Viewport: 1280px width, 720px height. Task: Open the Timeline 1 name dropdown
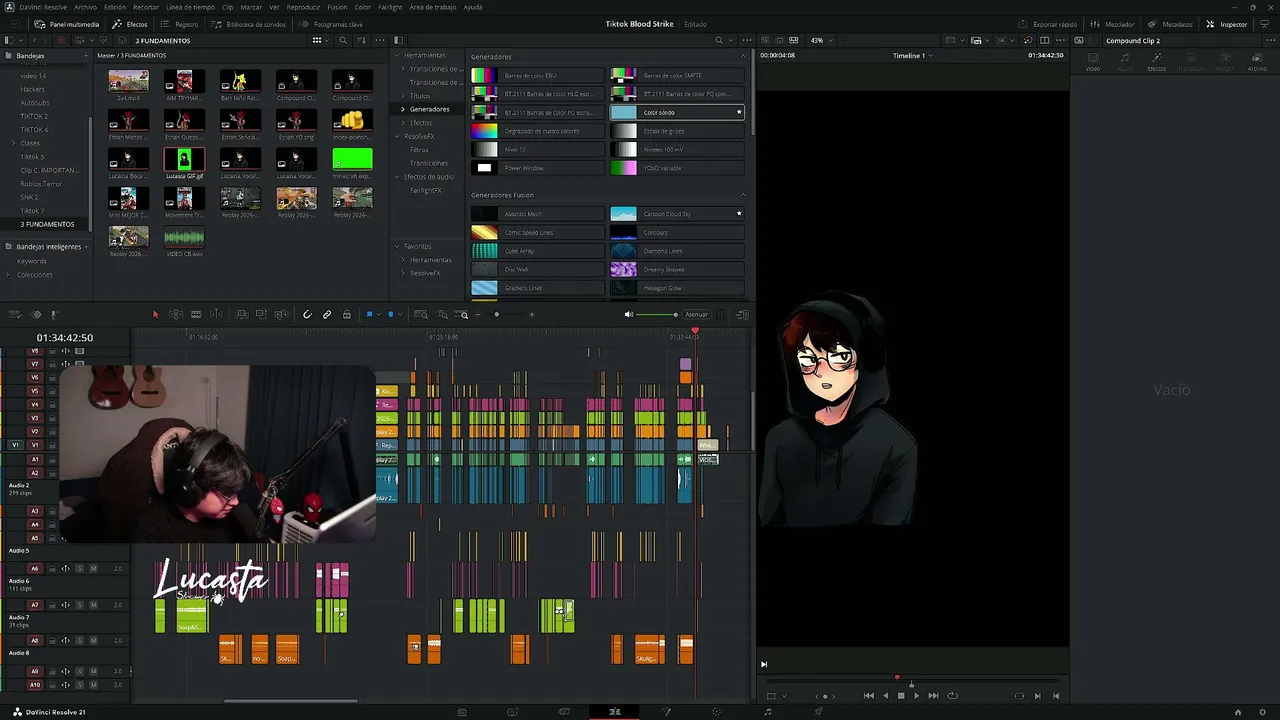[x=912, y=56]
